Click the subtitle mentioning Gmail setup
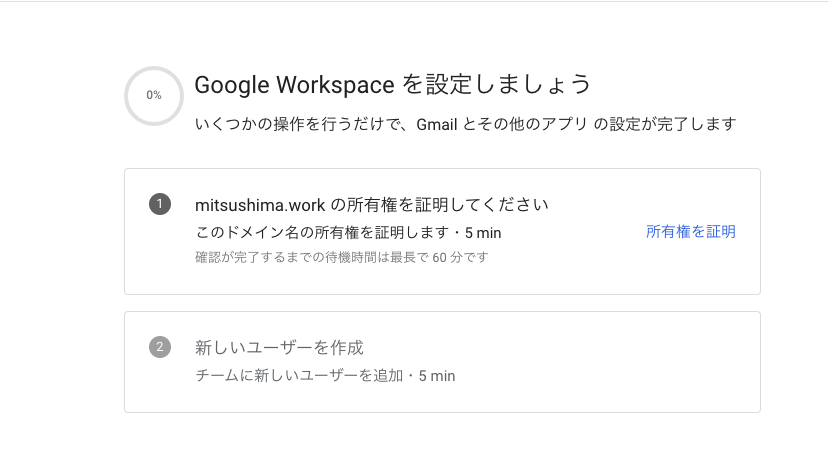 tap(465, 124)
